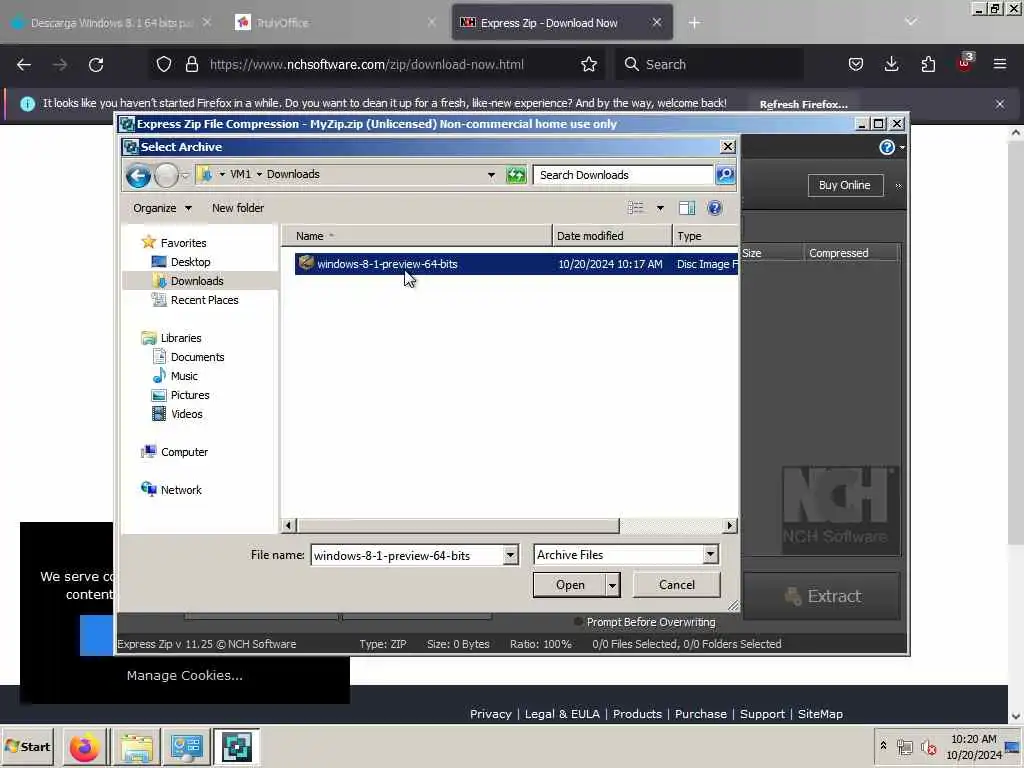Sort by the Name column header
This screenshot has width=1024, height=768.
417,236
